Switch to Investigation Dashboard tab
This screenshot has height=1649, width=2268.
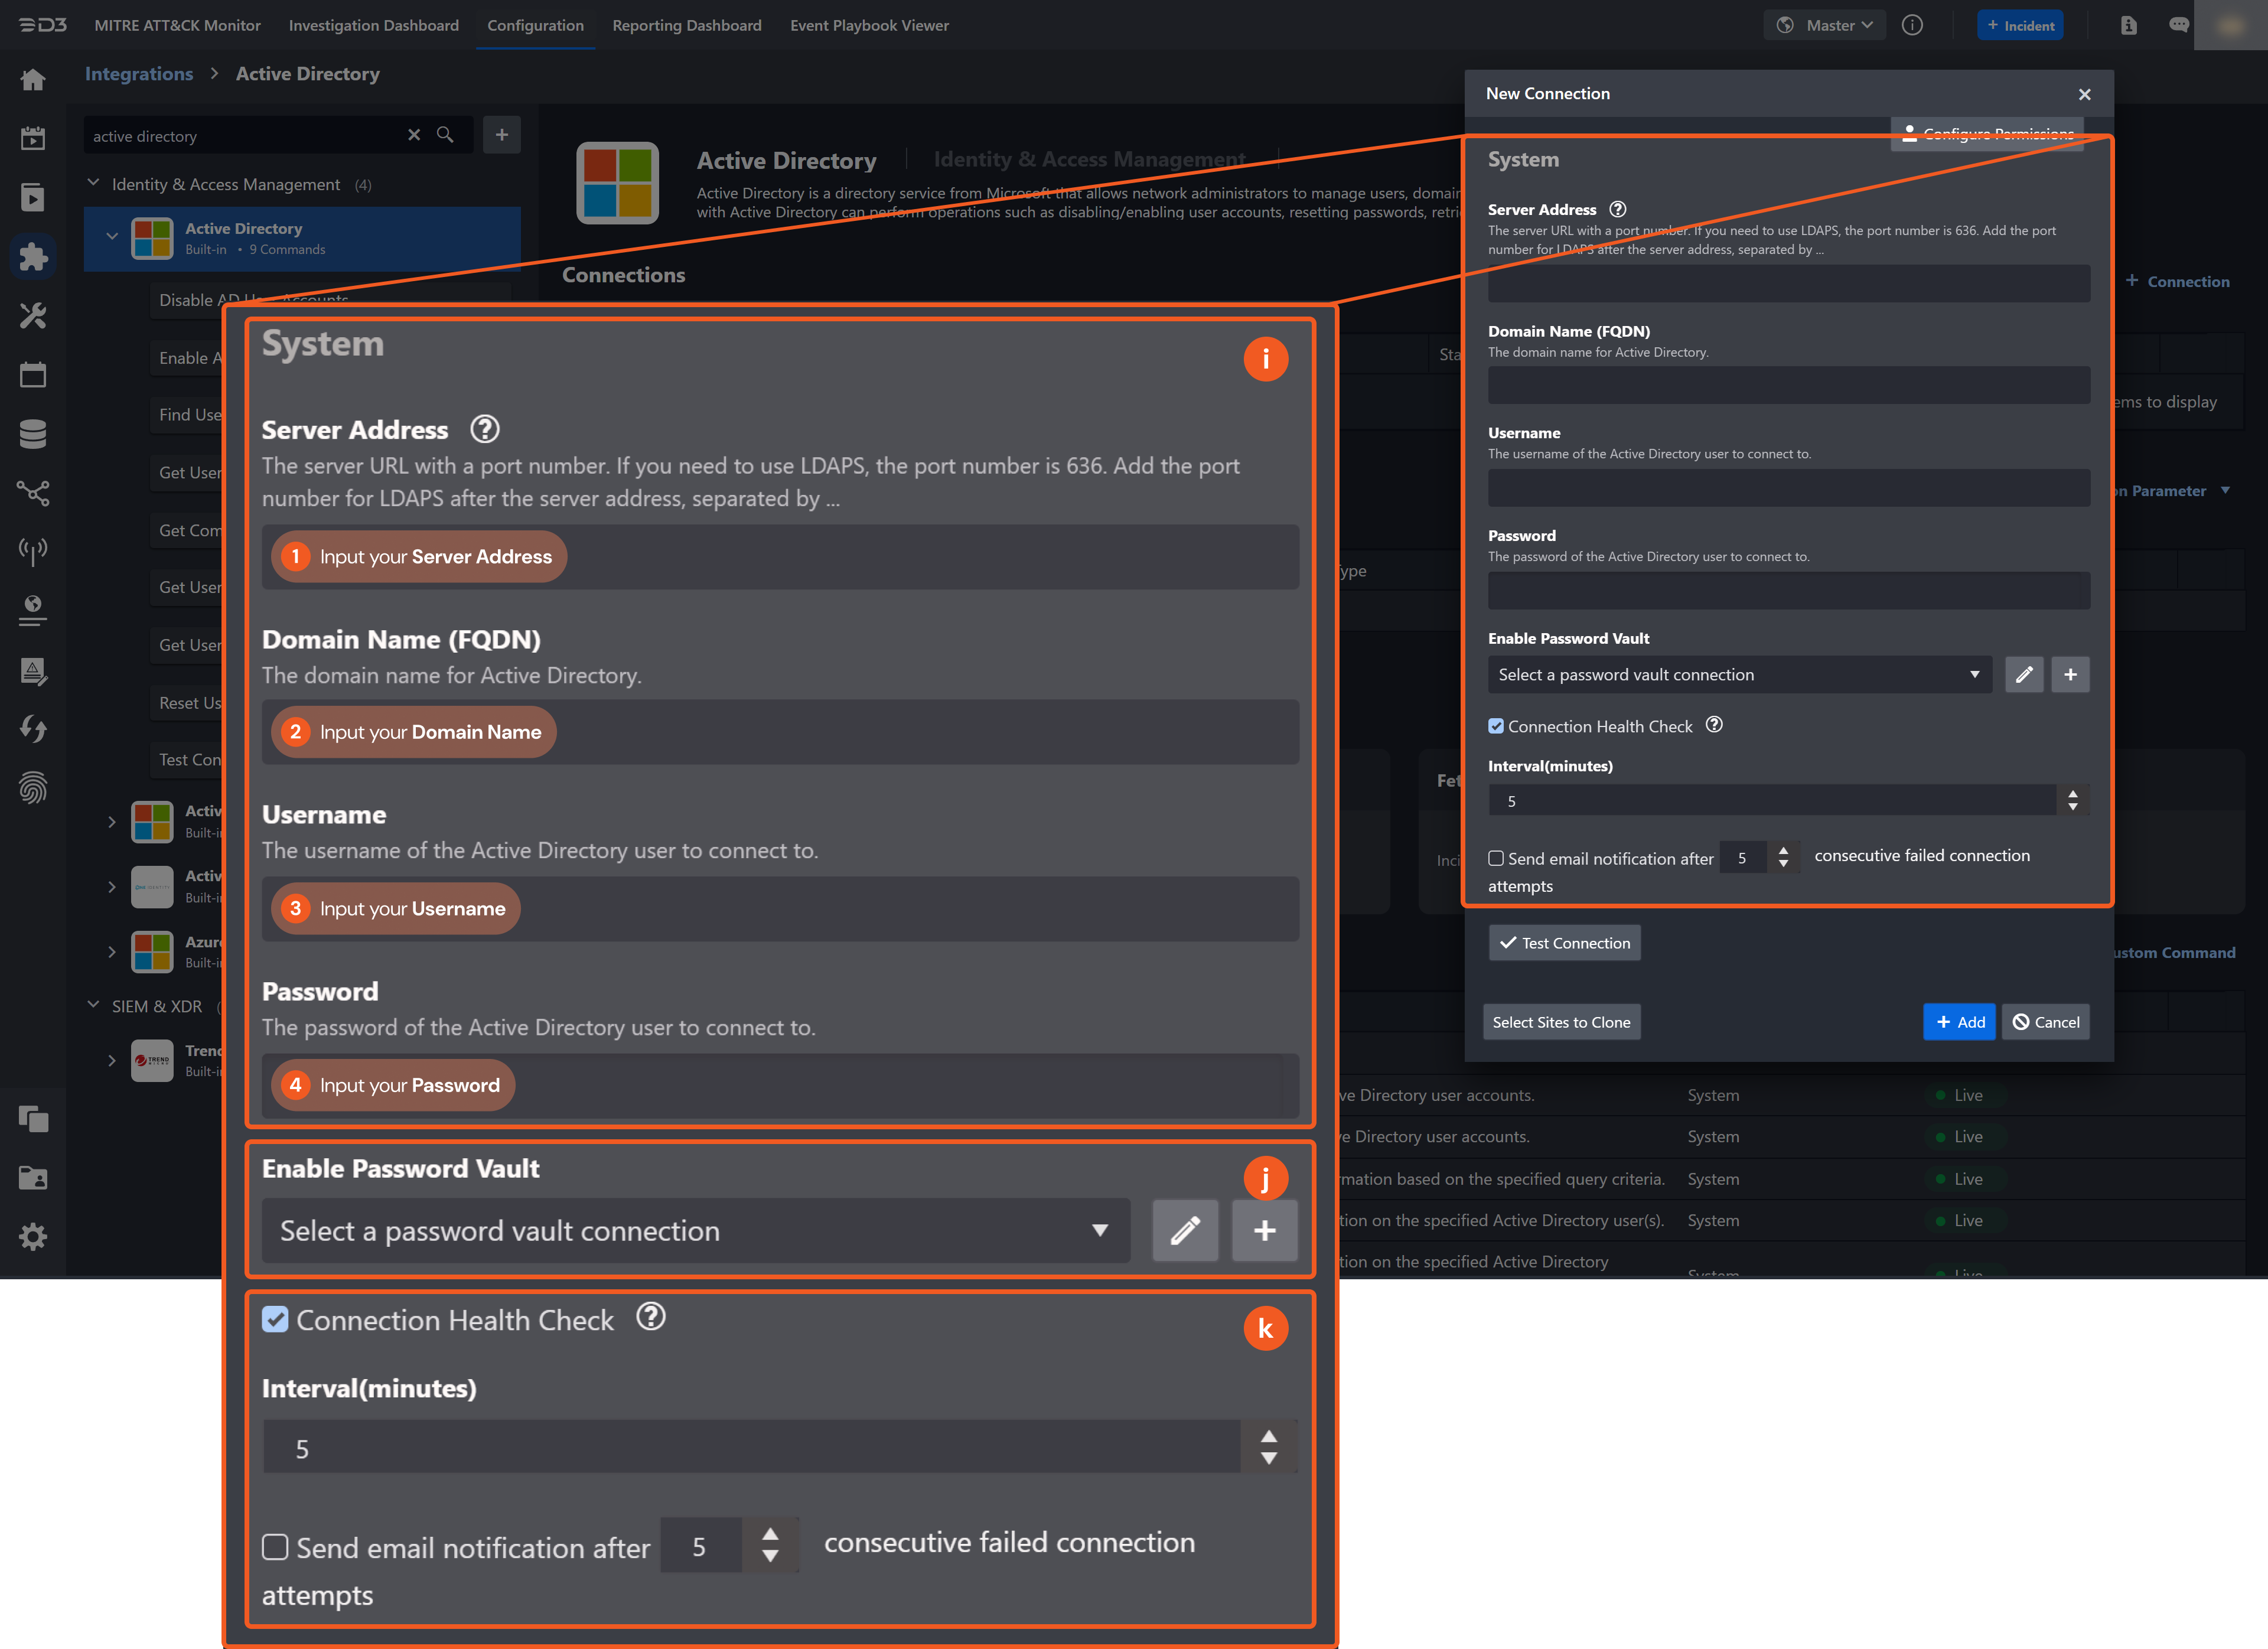(373, 25)
